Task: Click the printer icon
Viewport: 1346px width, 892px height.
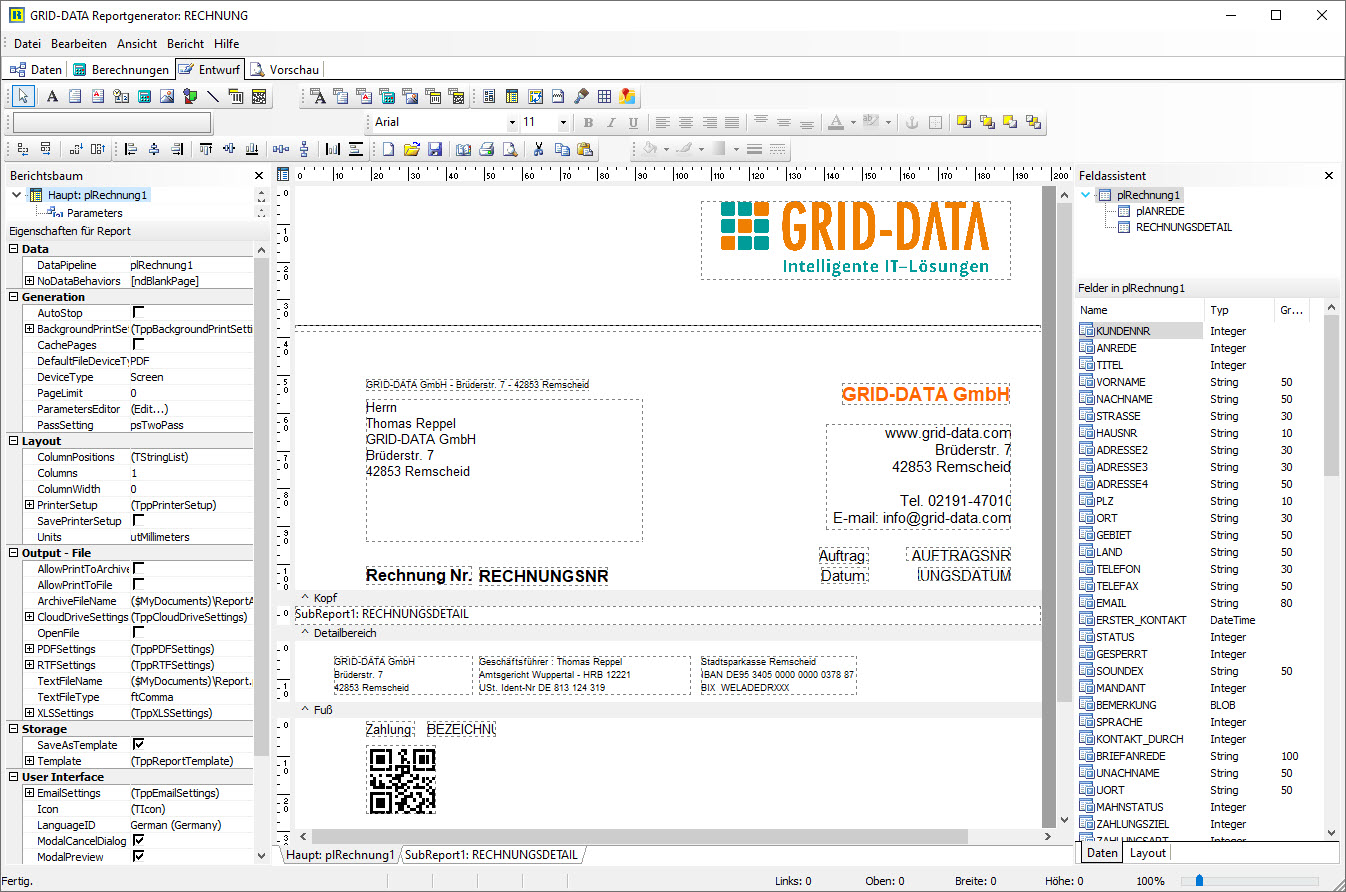Action: (x=486, y=149)
